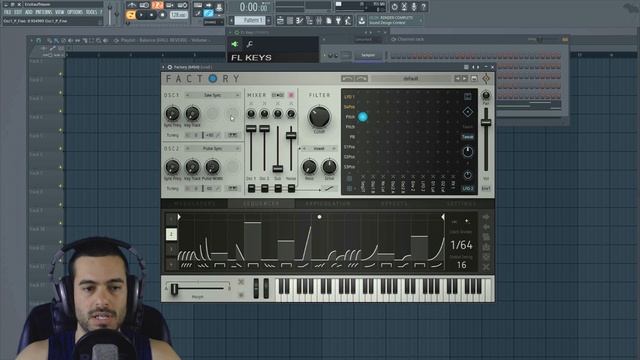The height and width of the screenshot is (360, 640).
Task: Toggle the Osc 1 filter routing button below fader
Action: [251, 188]
